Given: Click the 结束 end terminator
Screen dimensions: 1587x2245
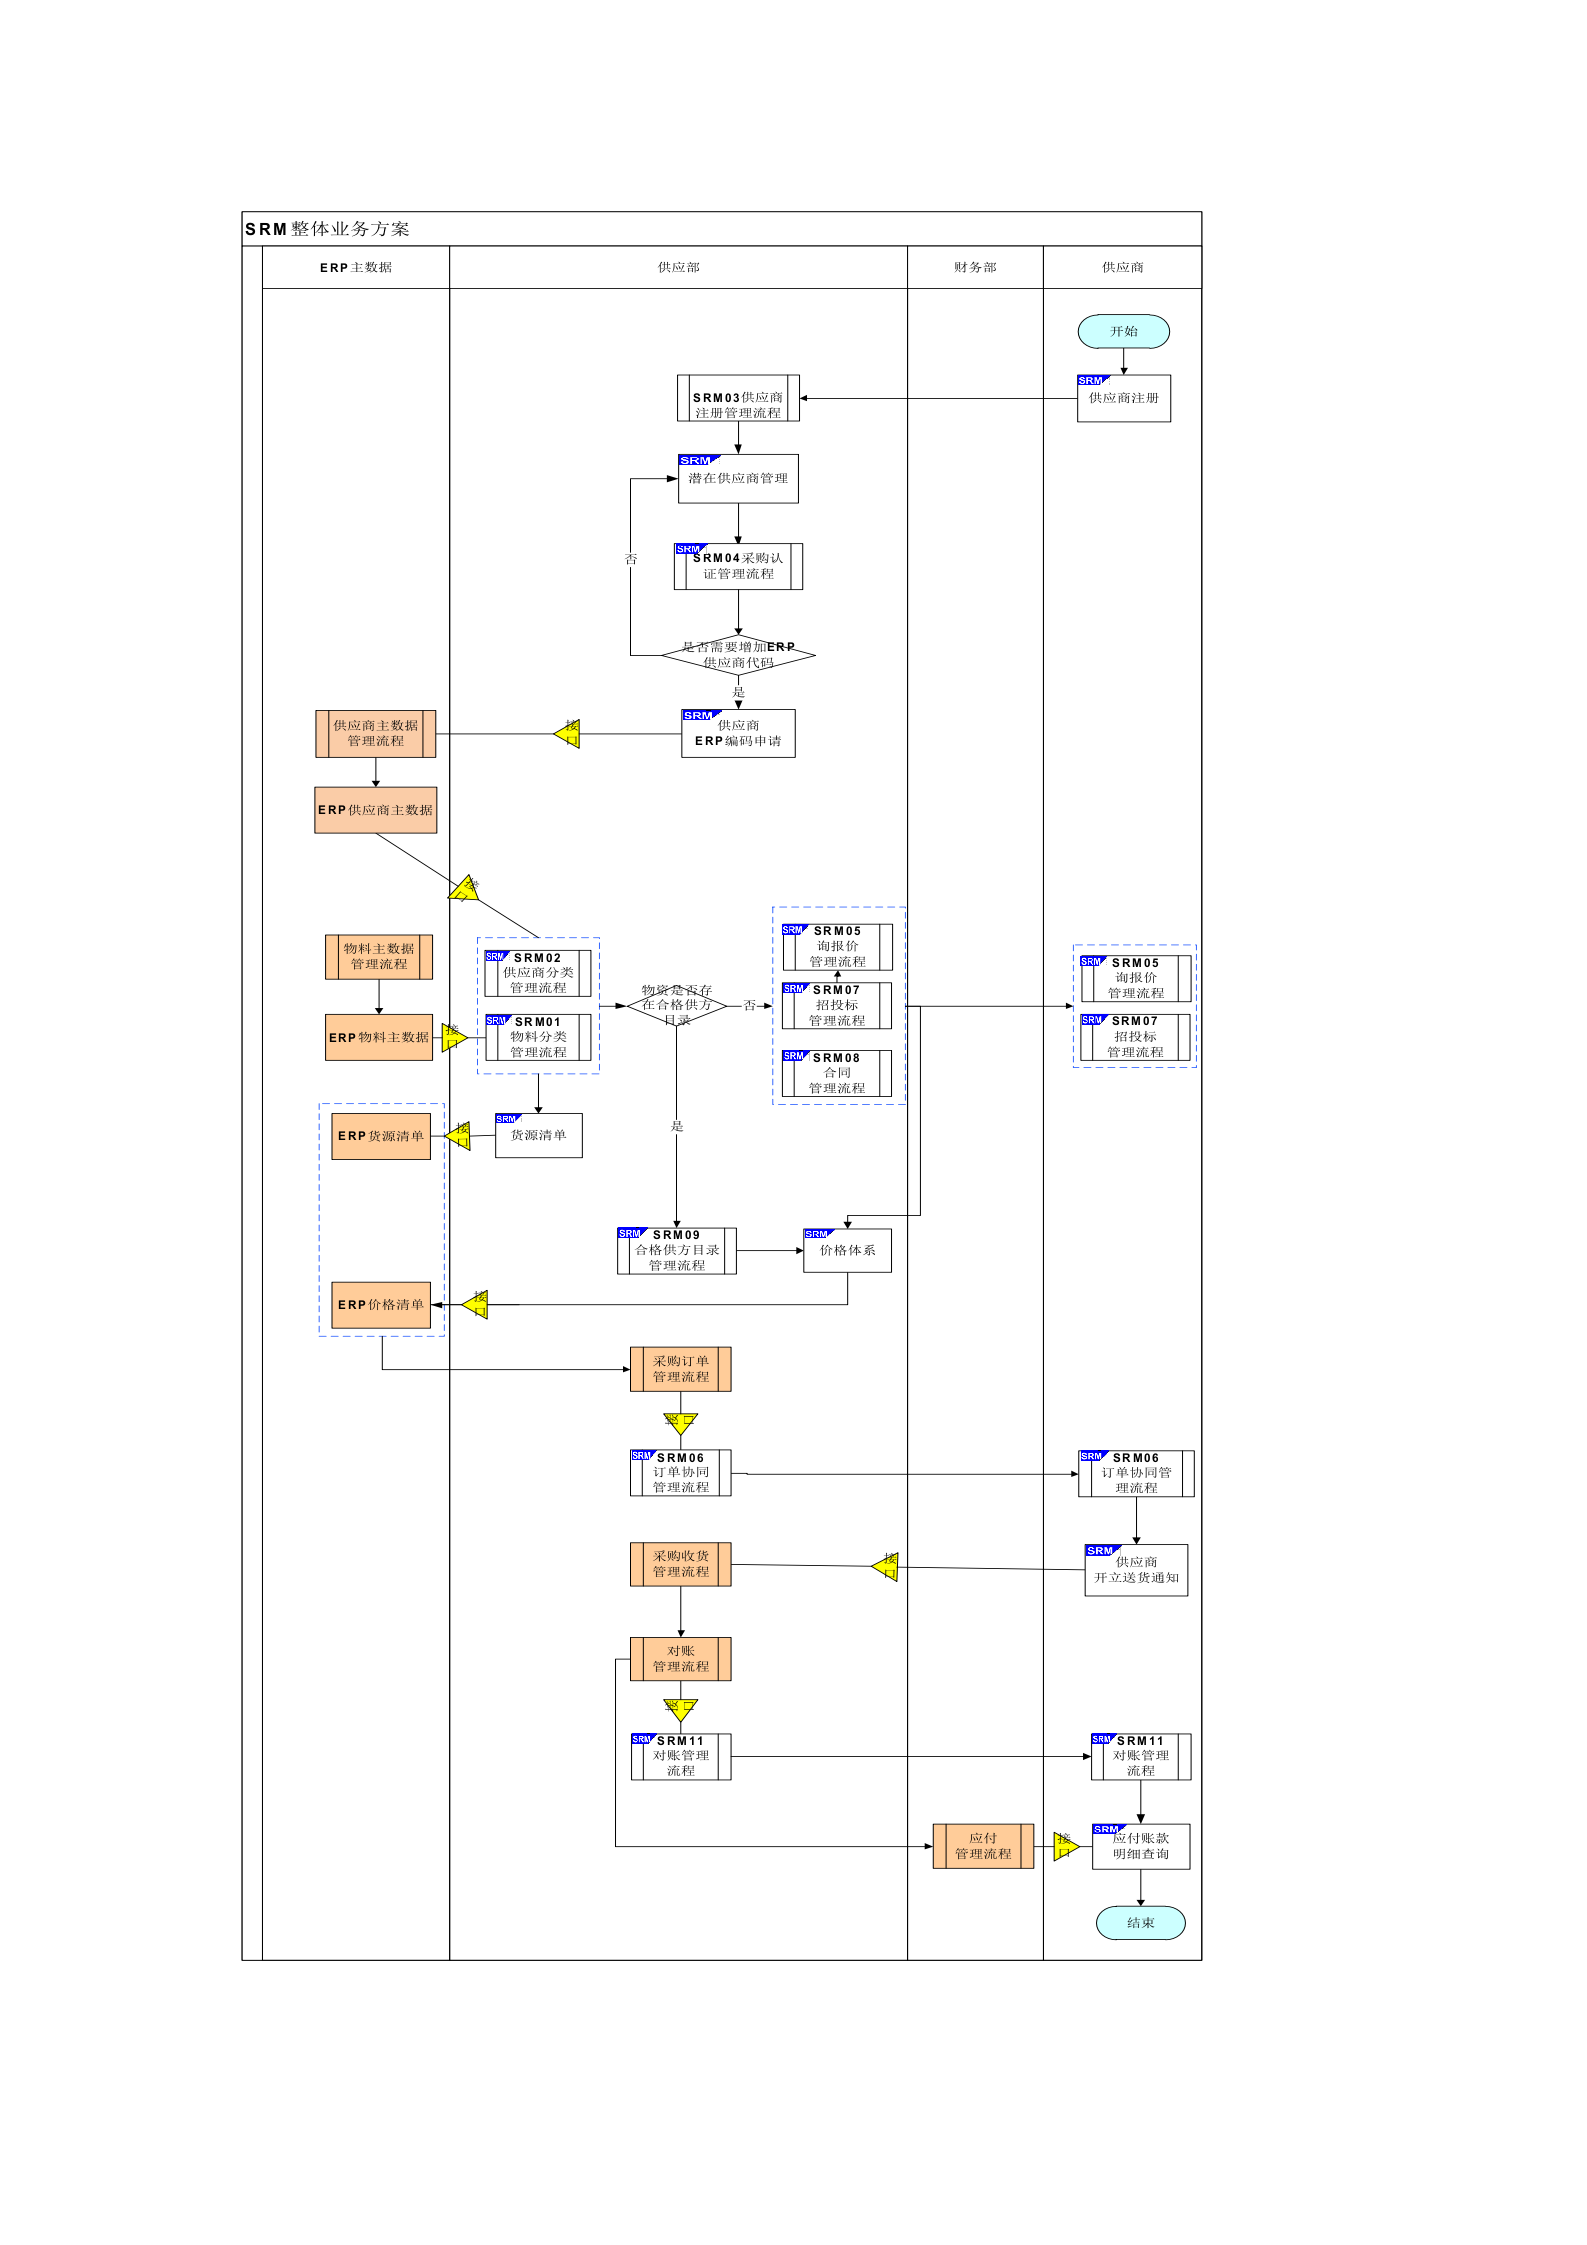Looking at the screenshot, I should click(1140, 1922).
